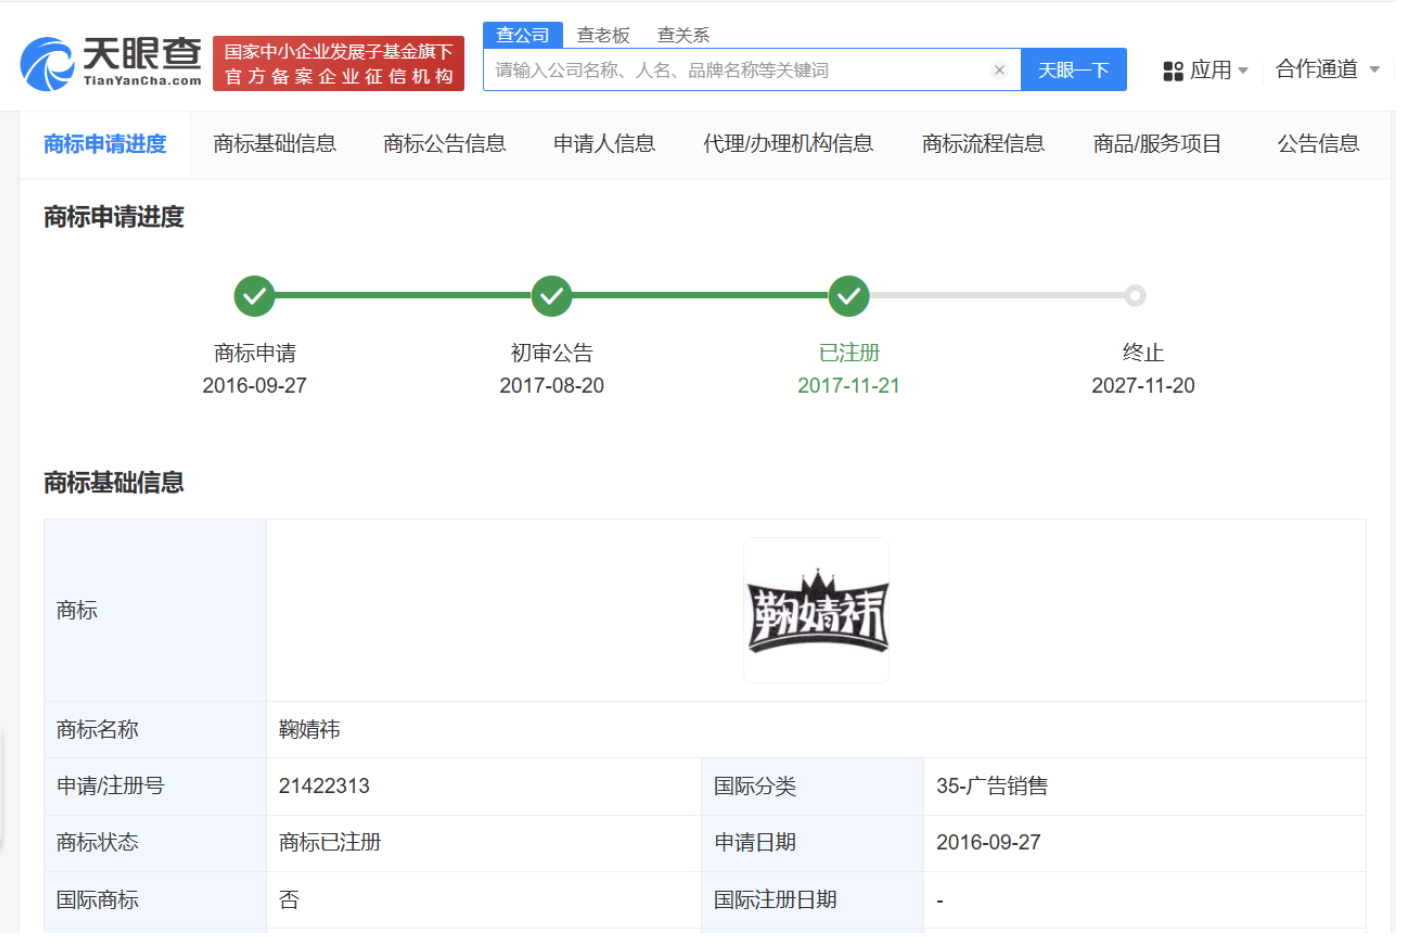1416x950 pixels.
Task: Open the 申请人信息 section tab
Action: pyautogui.click(x=604, y=144)
